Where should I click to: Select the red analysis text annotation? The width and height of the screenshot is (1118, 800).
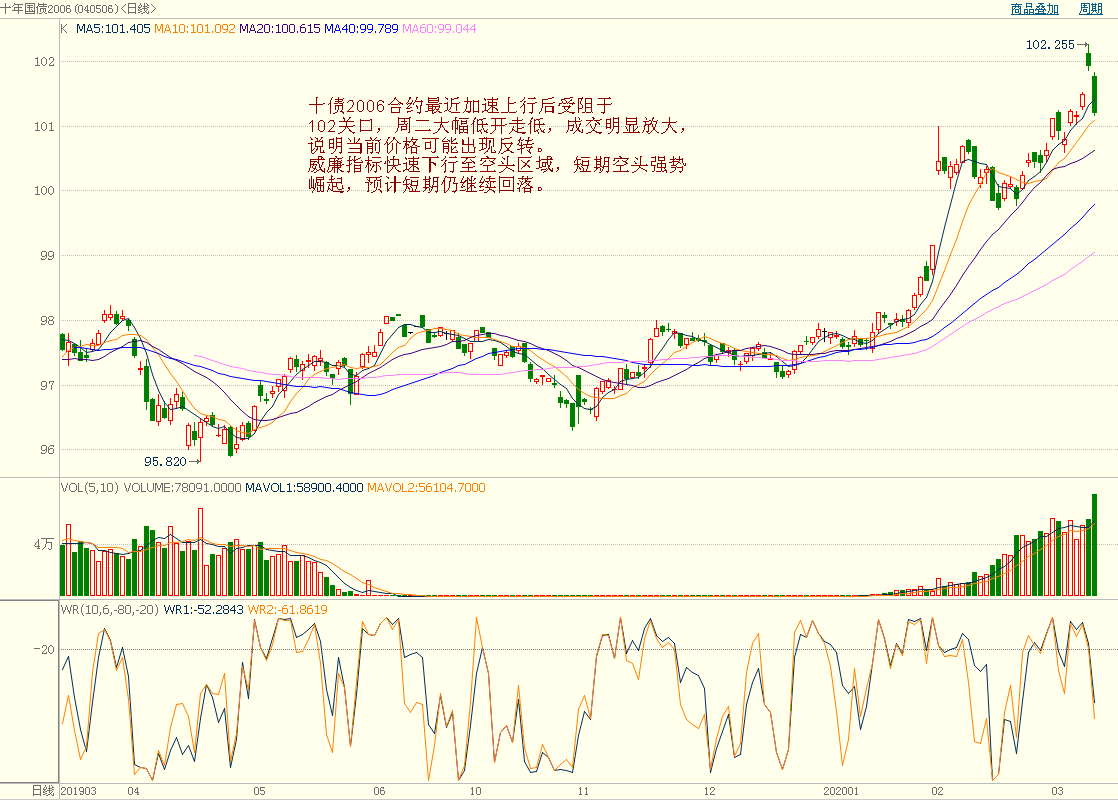click(x=497, y=146)
